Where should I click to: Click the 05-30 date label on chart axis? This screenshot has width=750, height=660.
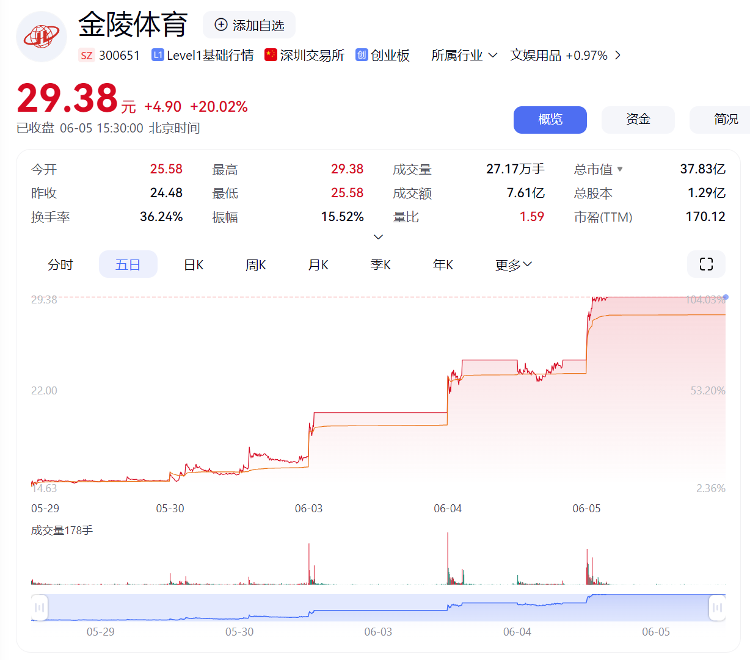[x=170, y=508]
